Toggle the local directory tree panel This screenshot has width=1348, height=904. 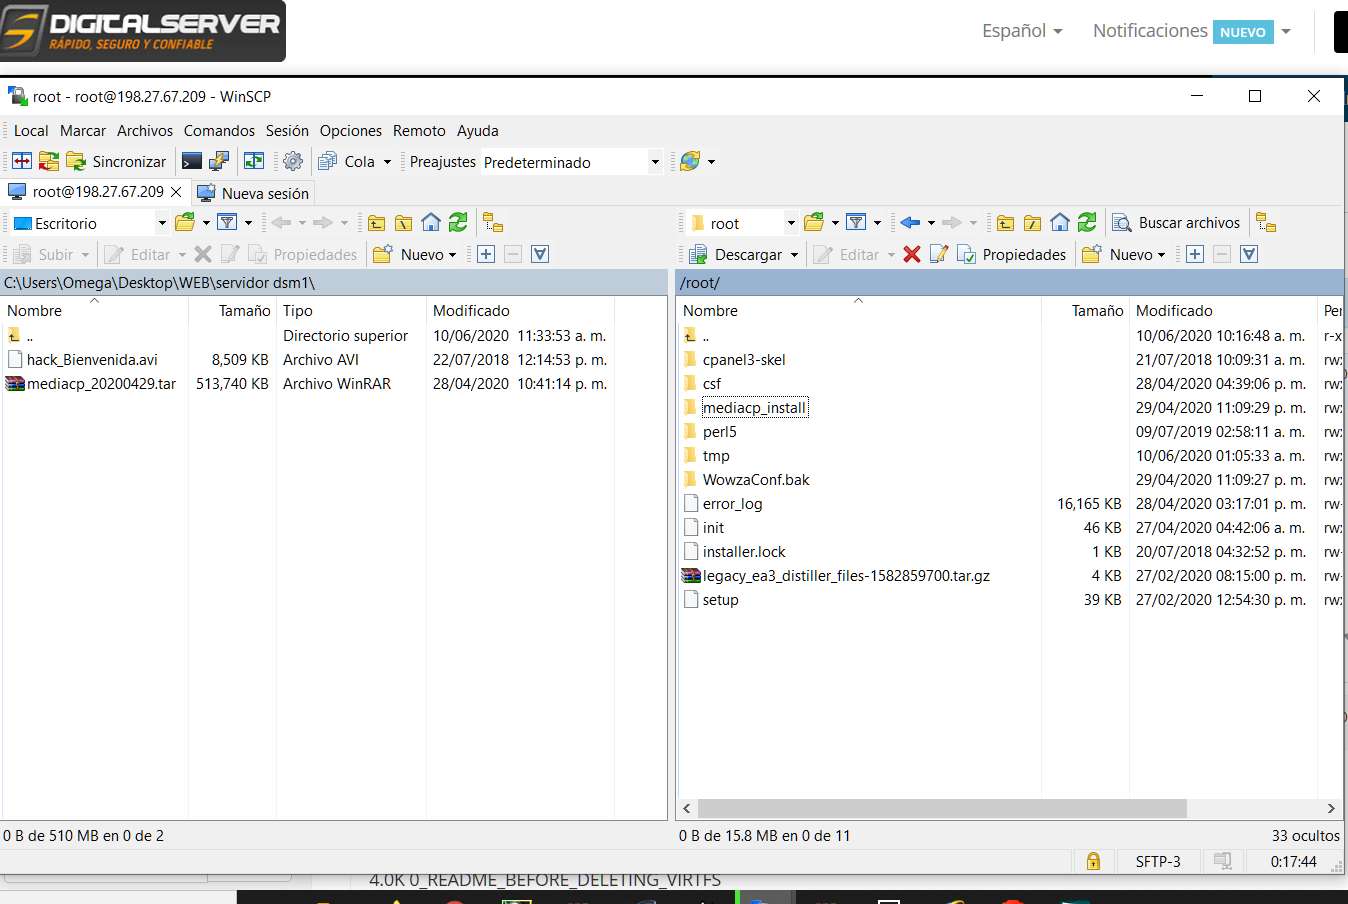[493, 223]
